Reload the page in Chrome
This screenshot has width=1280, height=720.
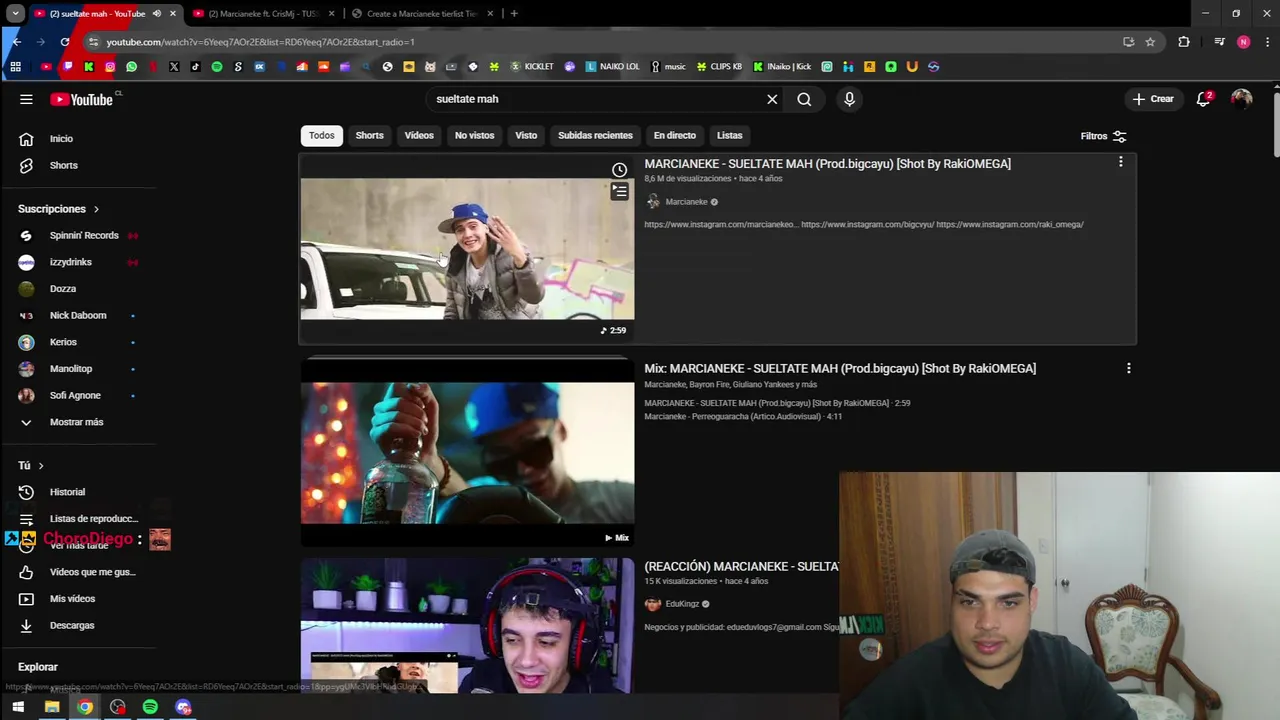coord(65,42)
